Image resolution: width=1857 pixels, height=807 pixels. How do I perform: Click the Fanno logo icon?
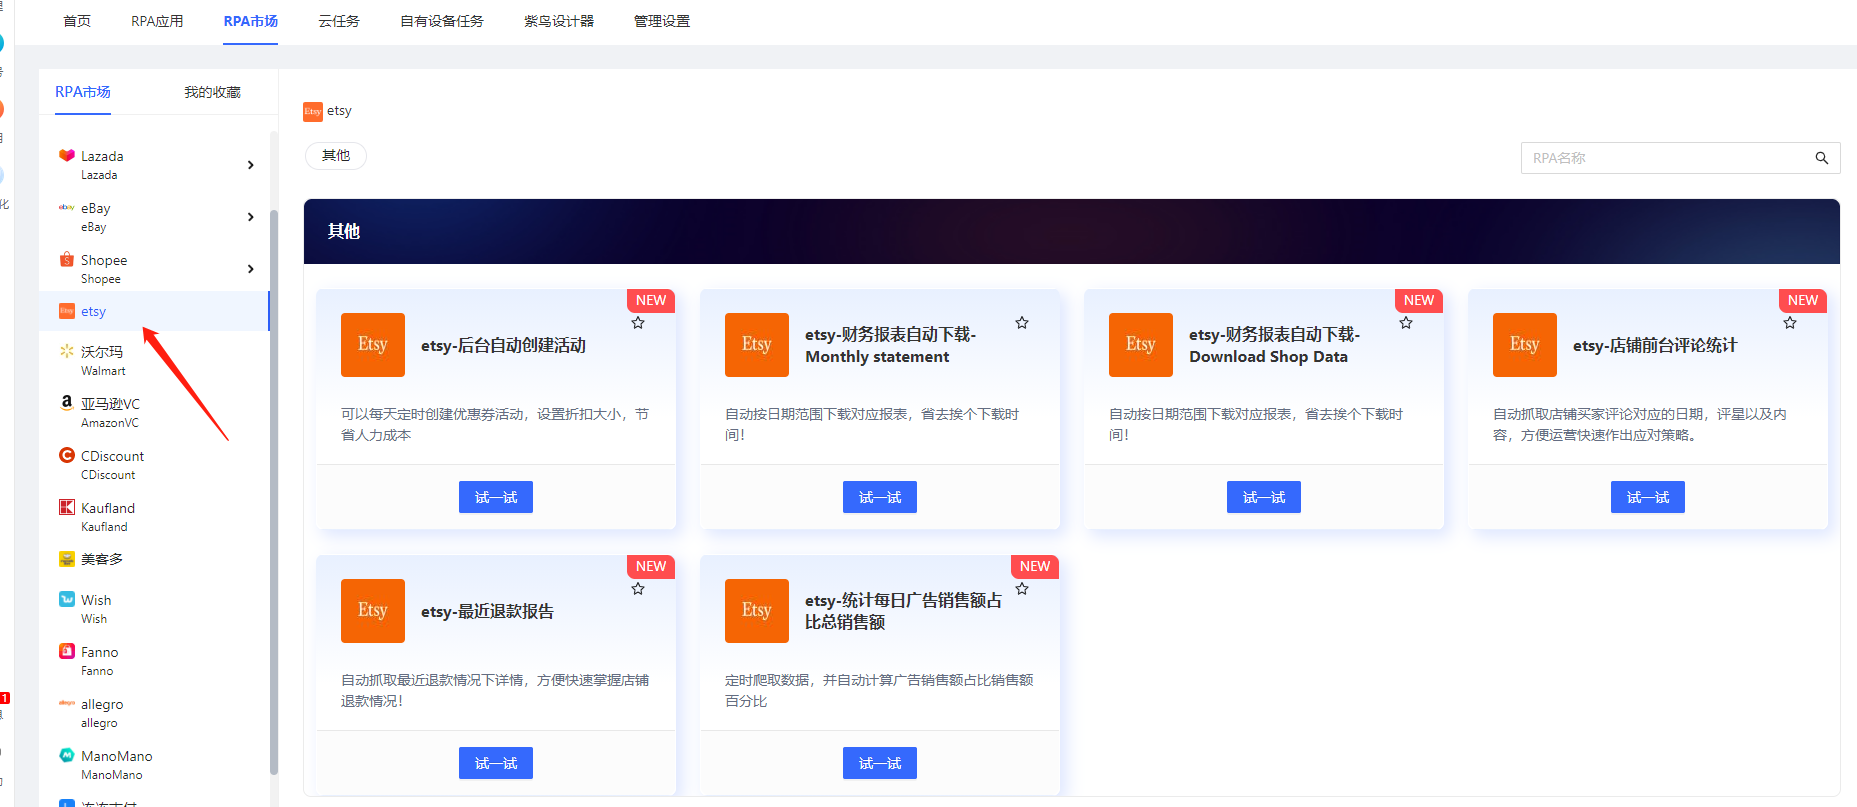tap(67, 651)
